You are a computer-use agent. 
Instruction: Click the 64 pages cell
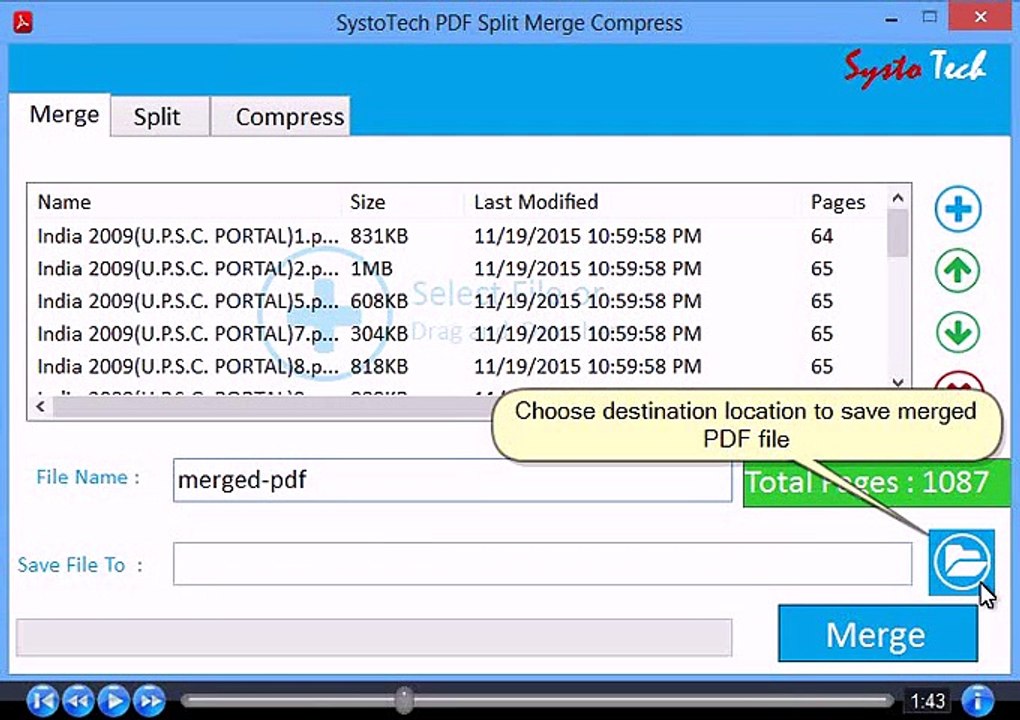point(822,235)
